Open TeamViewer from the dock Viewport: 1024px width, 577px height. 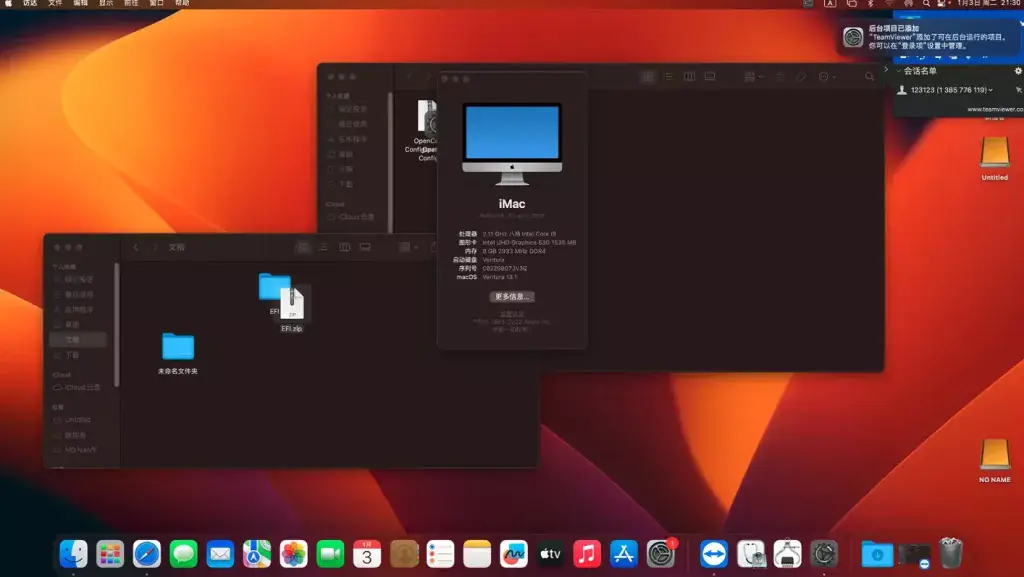click(x=714, y=554)
